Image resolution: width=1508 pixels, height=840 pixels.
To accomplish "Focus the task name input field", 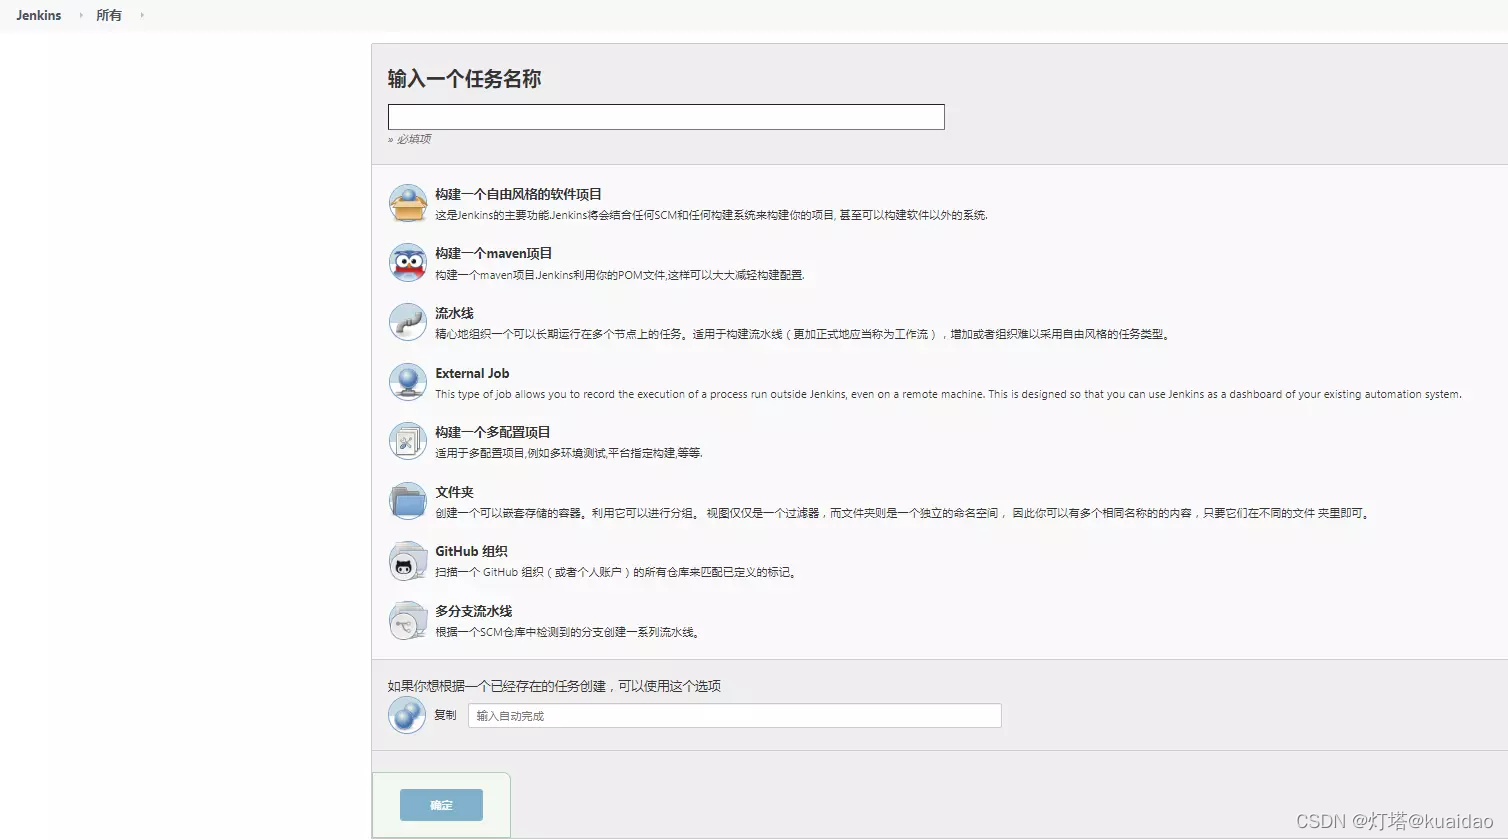I will pos(666,117).
